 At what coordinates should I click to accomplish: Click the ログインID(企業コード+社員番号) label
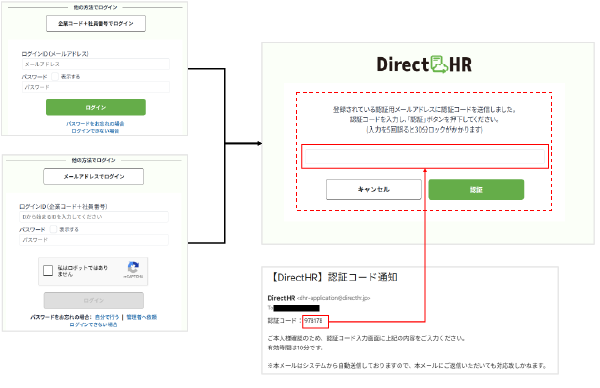click(63, 207)
